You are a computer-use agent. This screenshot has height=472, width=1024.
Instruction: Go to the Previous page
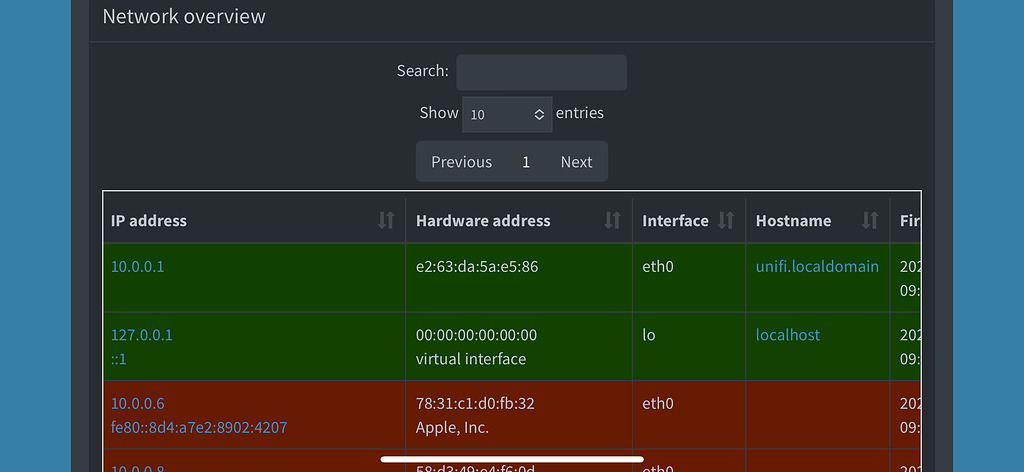pos(461,162)
